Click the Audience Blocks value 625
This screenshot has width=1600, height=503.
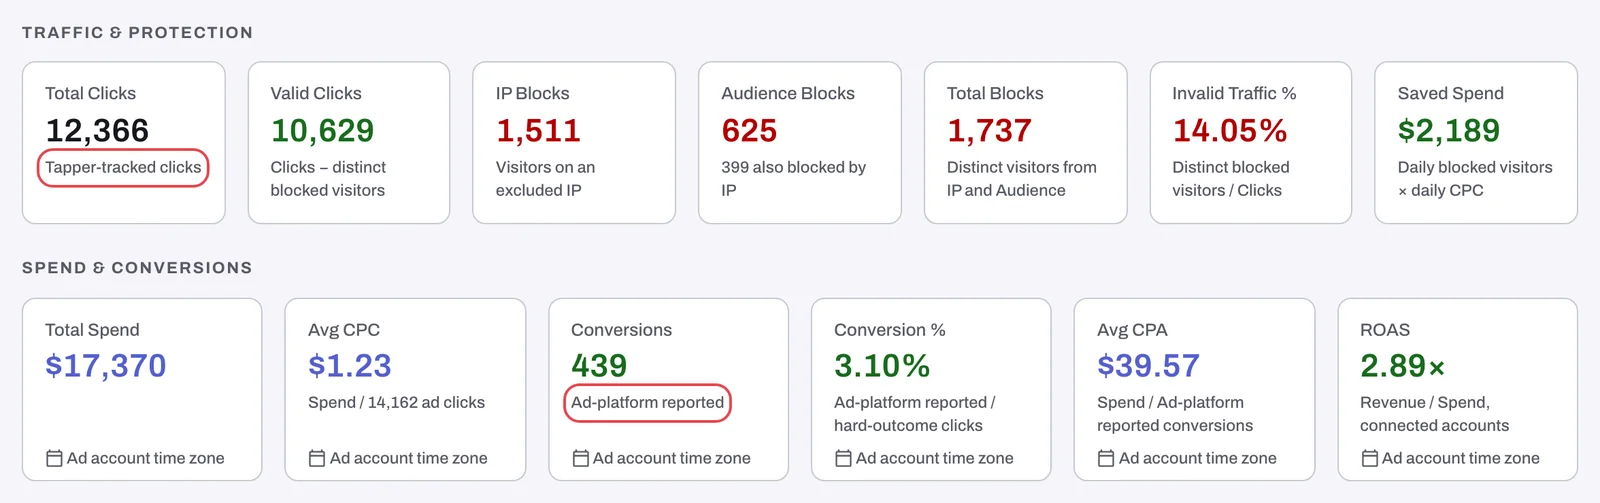pyautogui.click(x=749, y=130)
